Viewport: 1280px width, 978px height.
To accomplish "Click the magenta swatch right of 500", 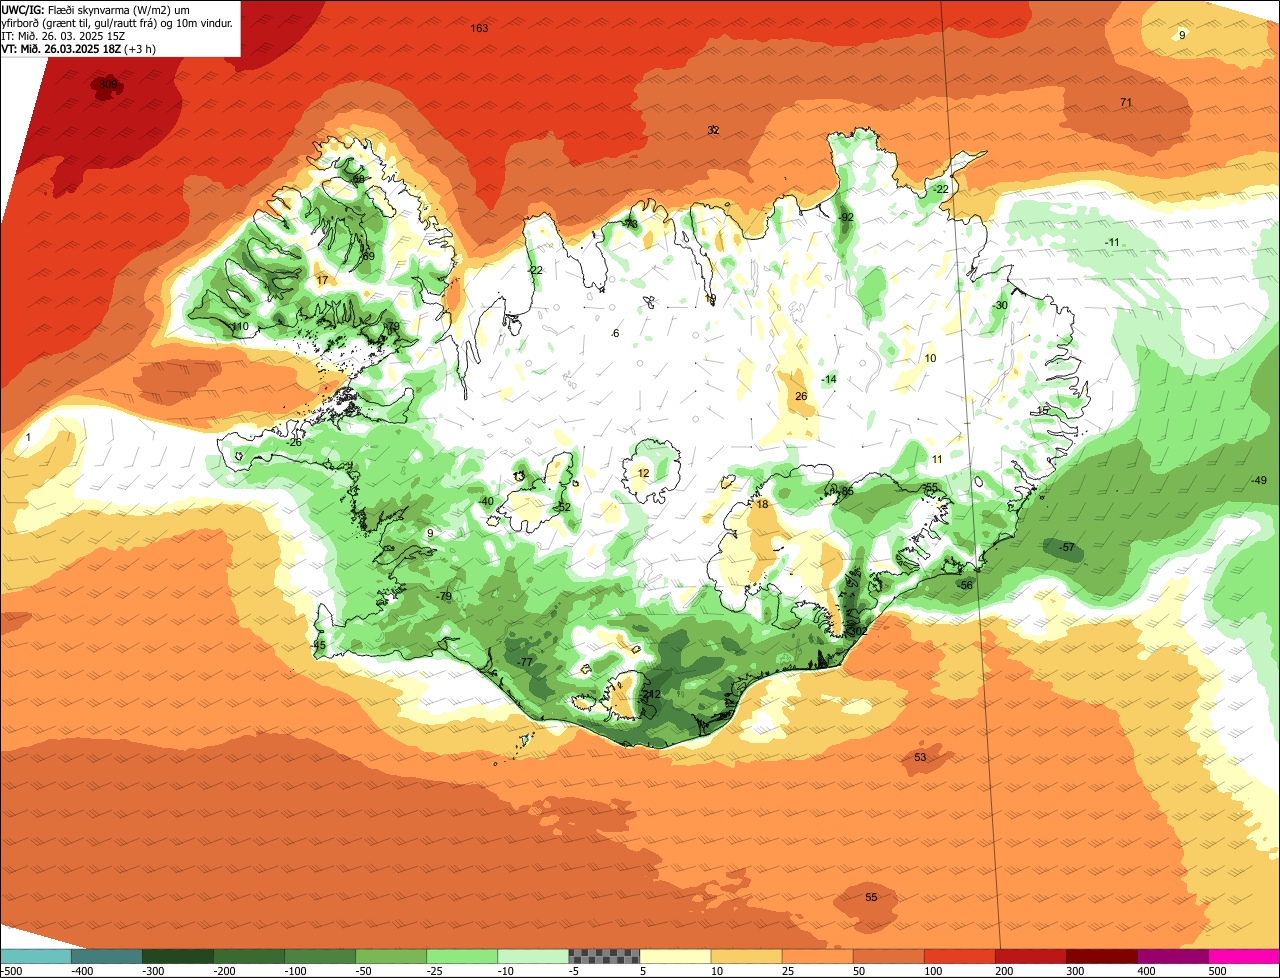I will (1244, 956).
